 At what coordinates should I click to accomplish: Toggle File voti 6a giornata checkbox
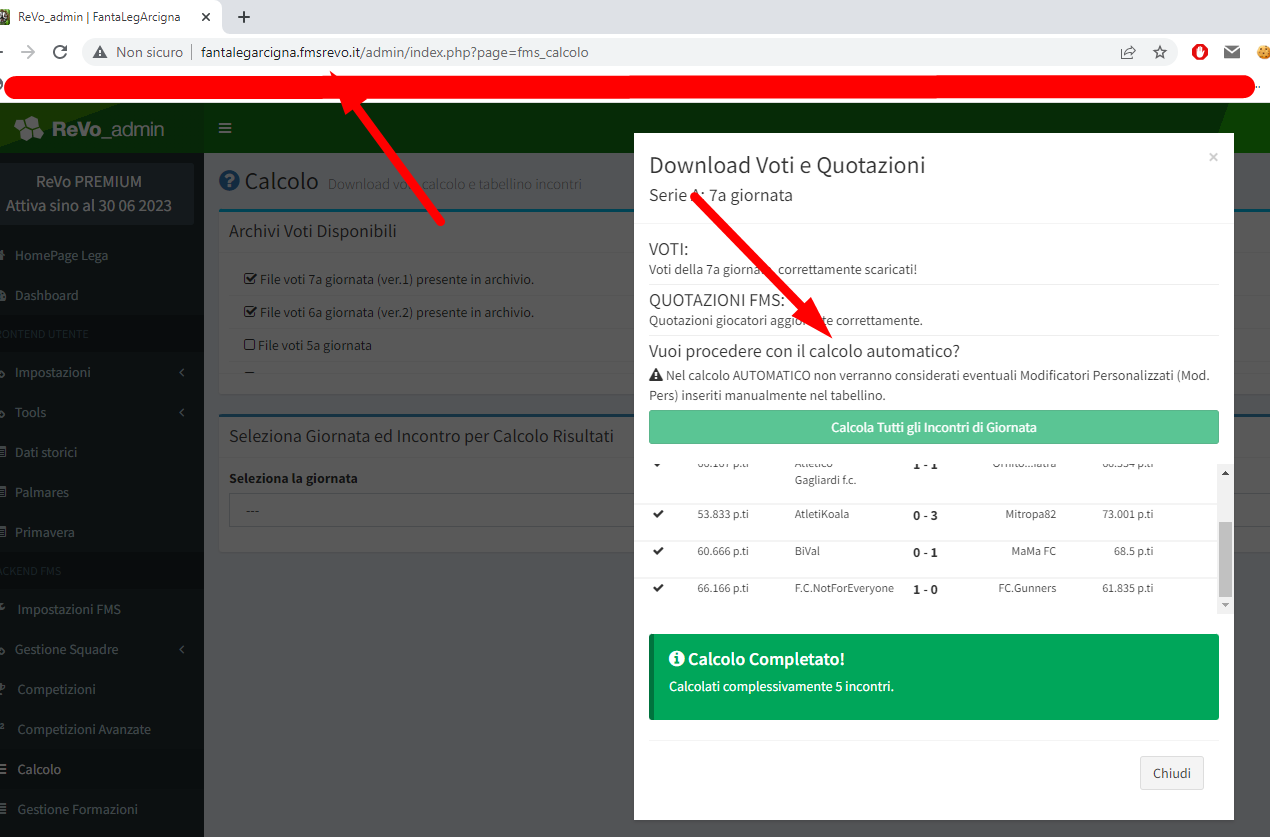tap(250, 312)
